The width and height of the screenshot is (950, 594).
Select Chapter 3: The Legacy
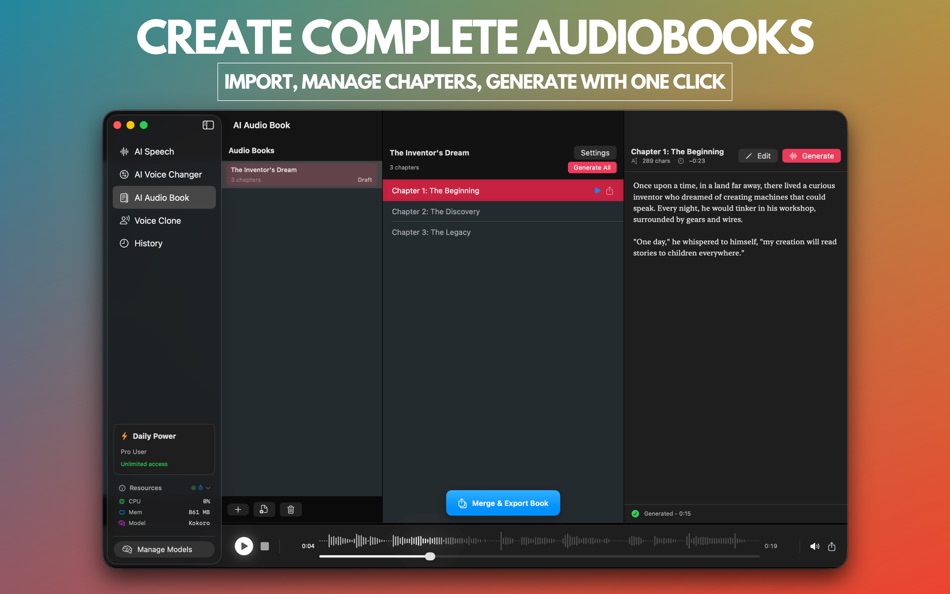(503, 232)
